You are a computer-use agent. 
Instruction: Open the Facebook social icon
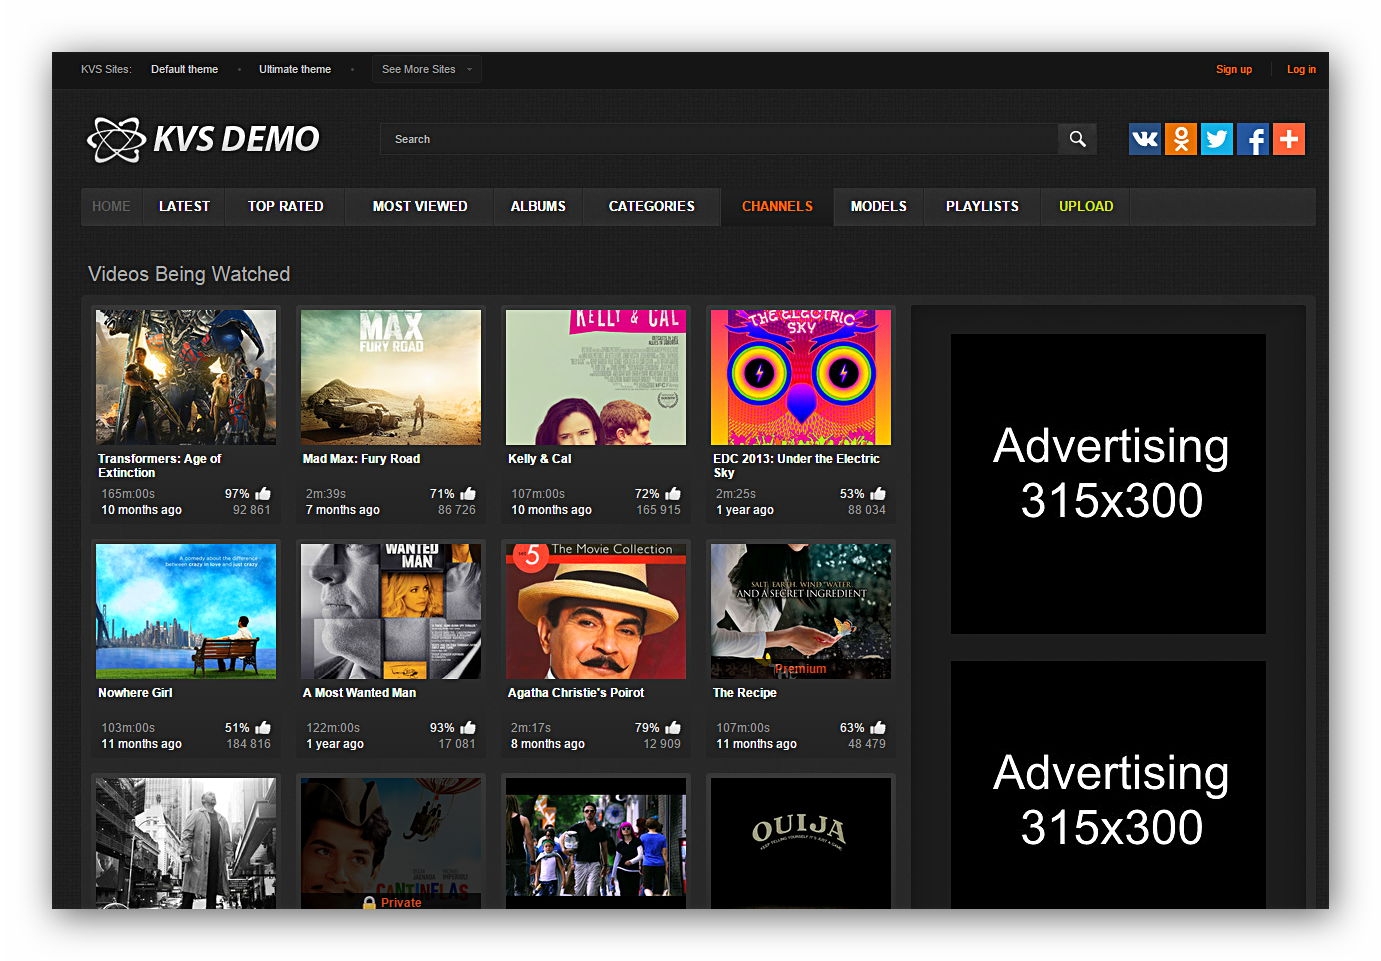[1252, 139]
